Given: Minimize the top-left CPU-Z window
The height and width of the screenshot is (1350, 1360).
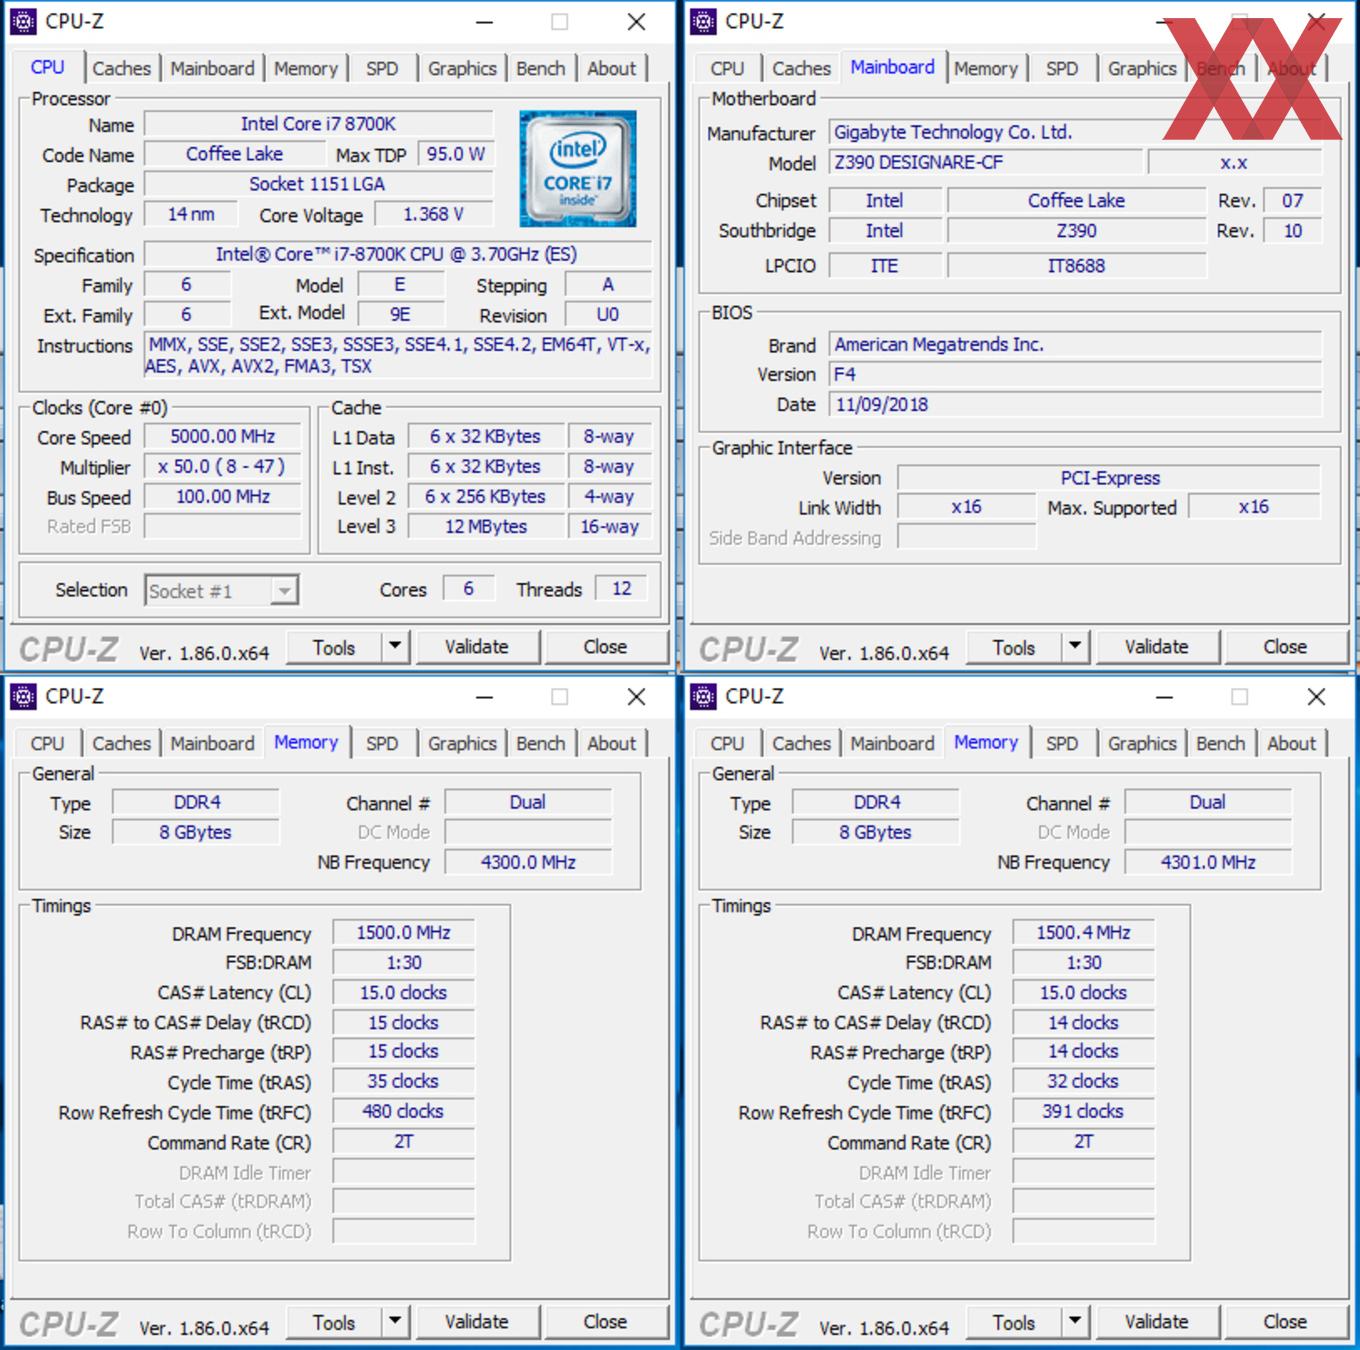Looking at the screenshot, I should point(484,22).
